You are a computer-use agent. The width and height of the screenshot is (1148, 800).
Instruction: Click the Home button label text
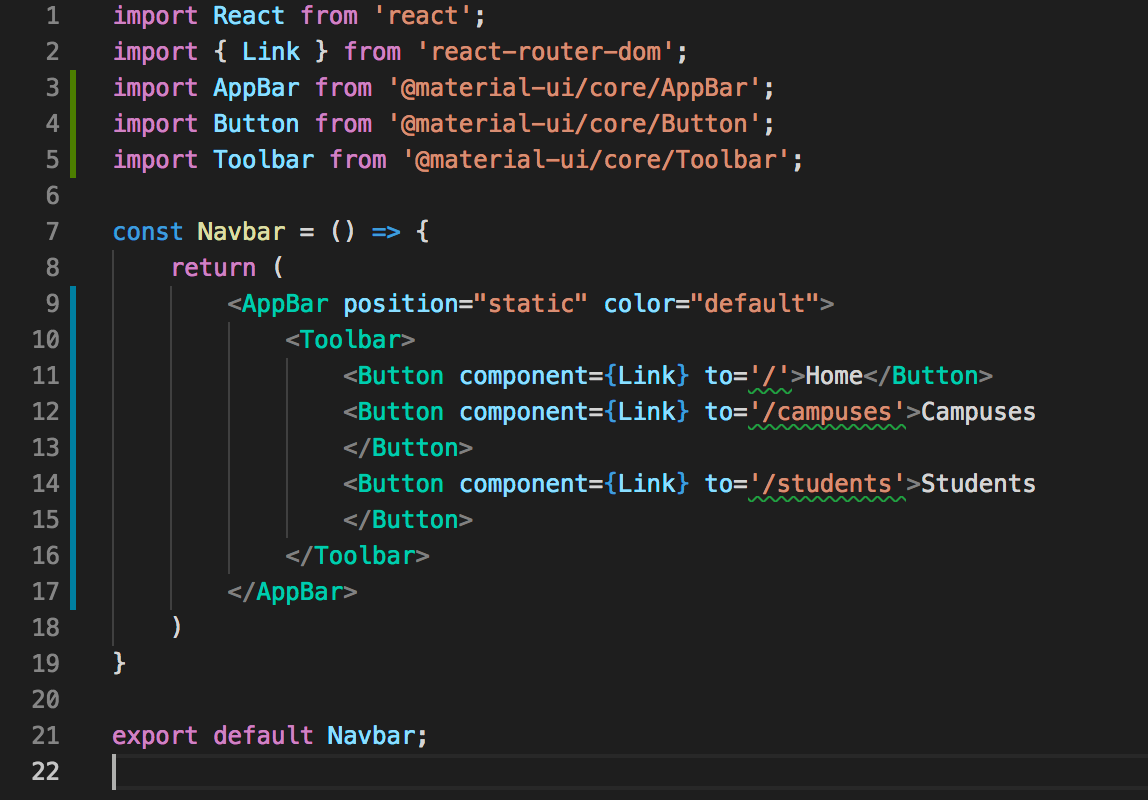point(835,375)
